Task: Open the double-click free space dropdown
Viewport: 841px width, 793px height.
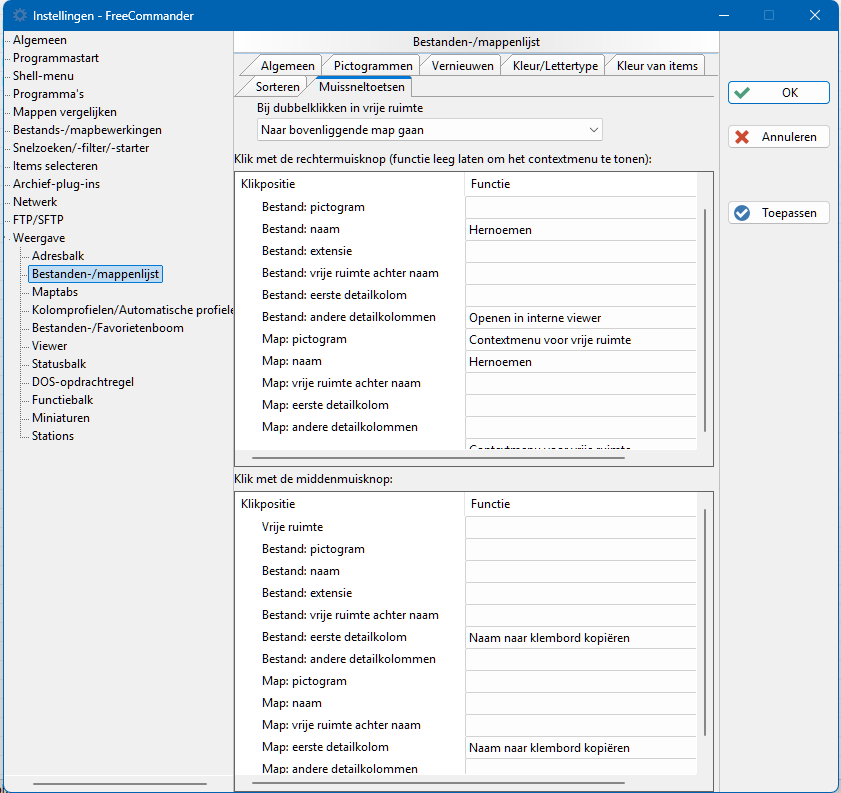Action: point(430,130)
